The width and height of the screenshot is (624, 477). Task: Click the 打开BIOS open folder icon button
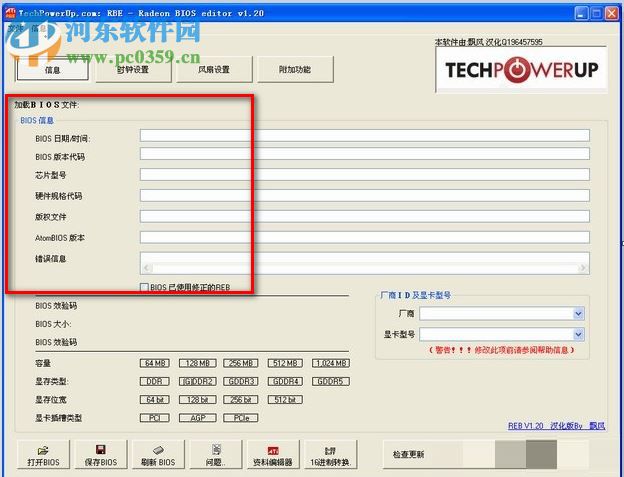43,454
